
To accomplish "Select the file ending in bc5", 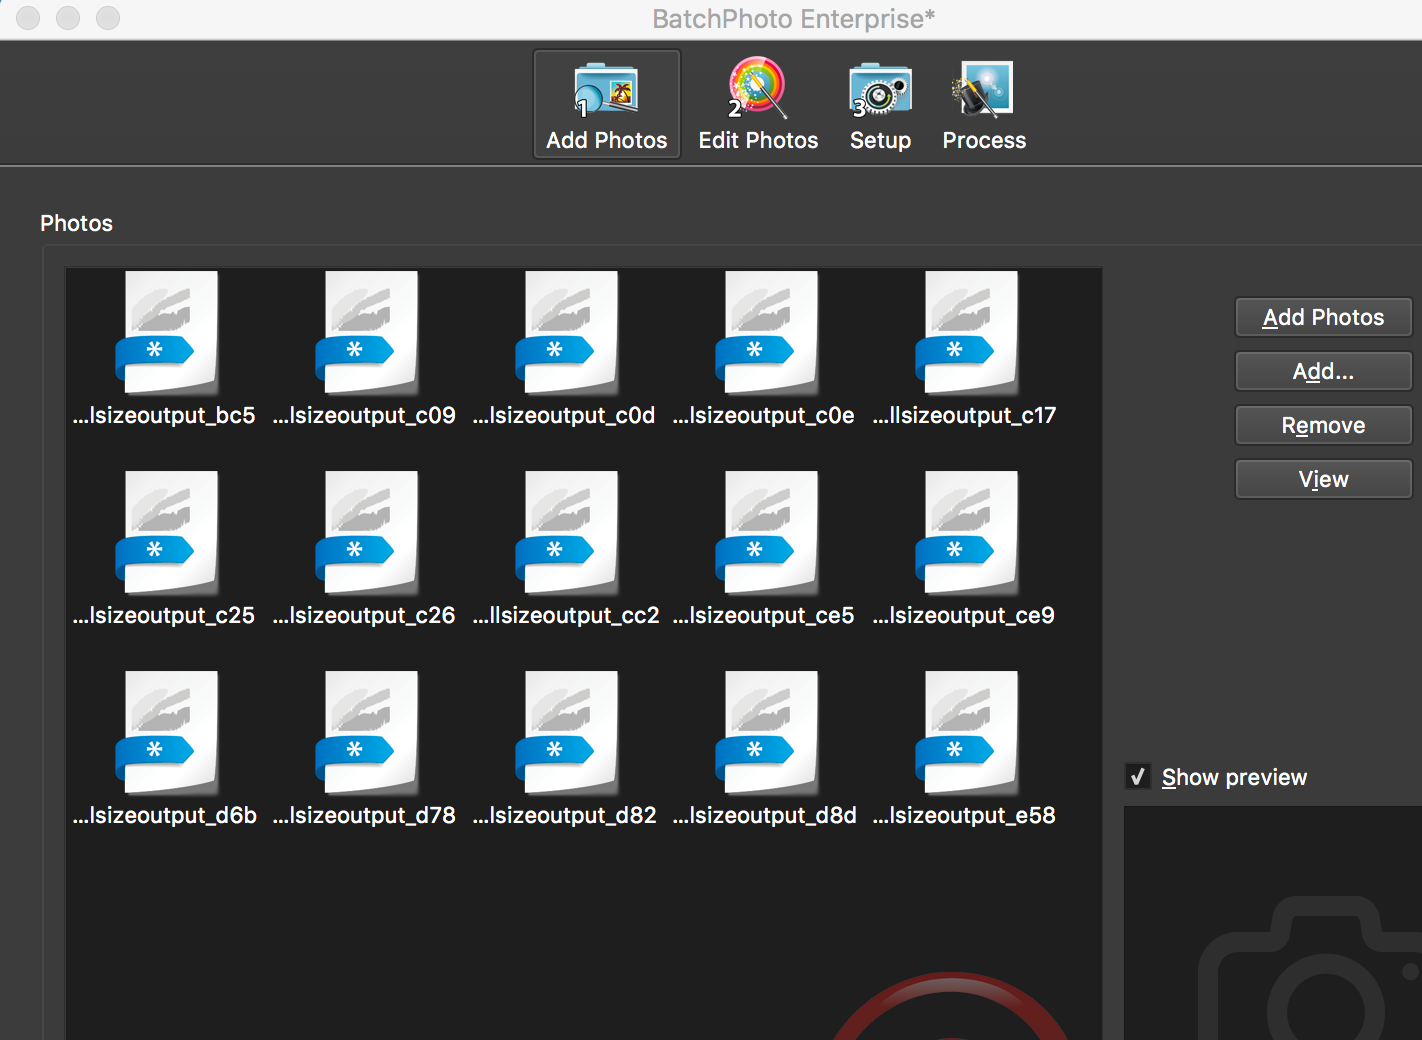I will (x=166, y=333).
